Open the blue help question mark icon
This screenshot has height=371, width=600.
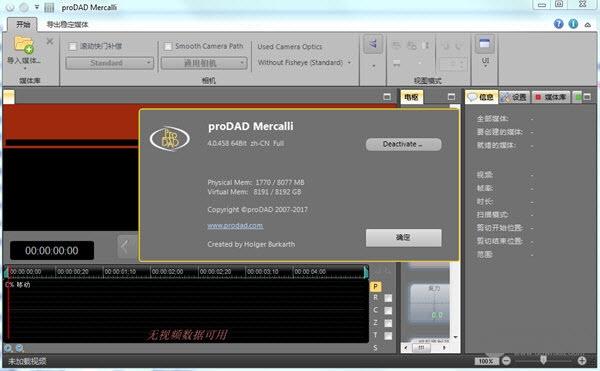pos(558,24)
